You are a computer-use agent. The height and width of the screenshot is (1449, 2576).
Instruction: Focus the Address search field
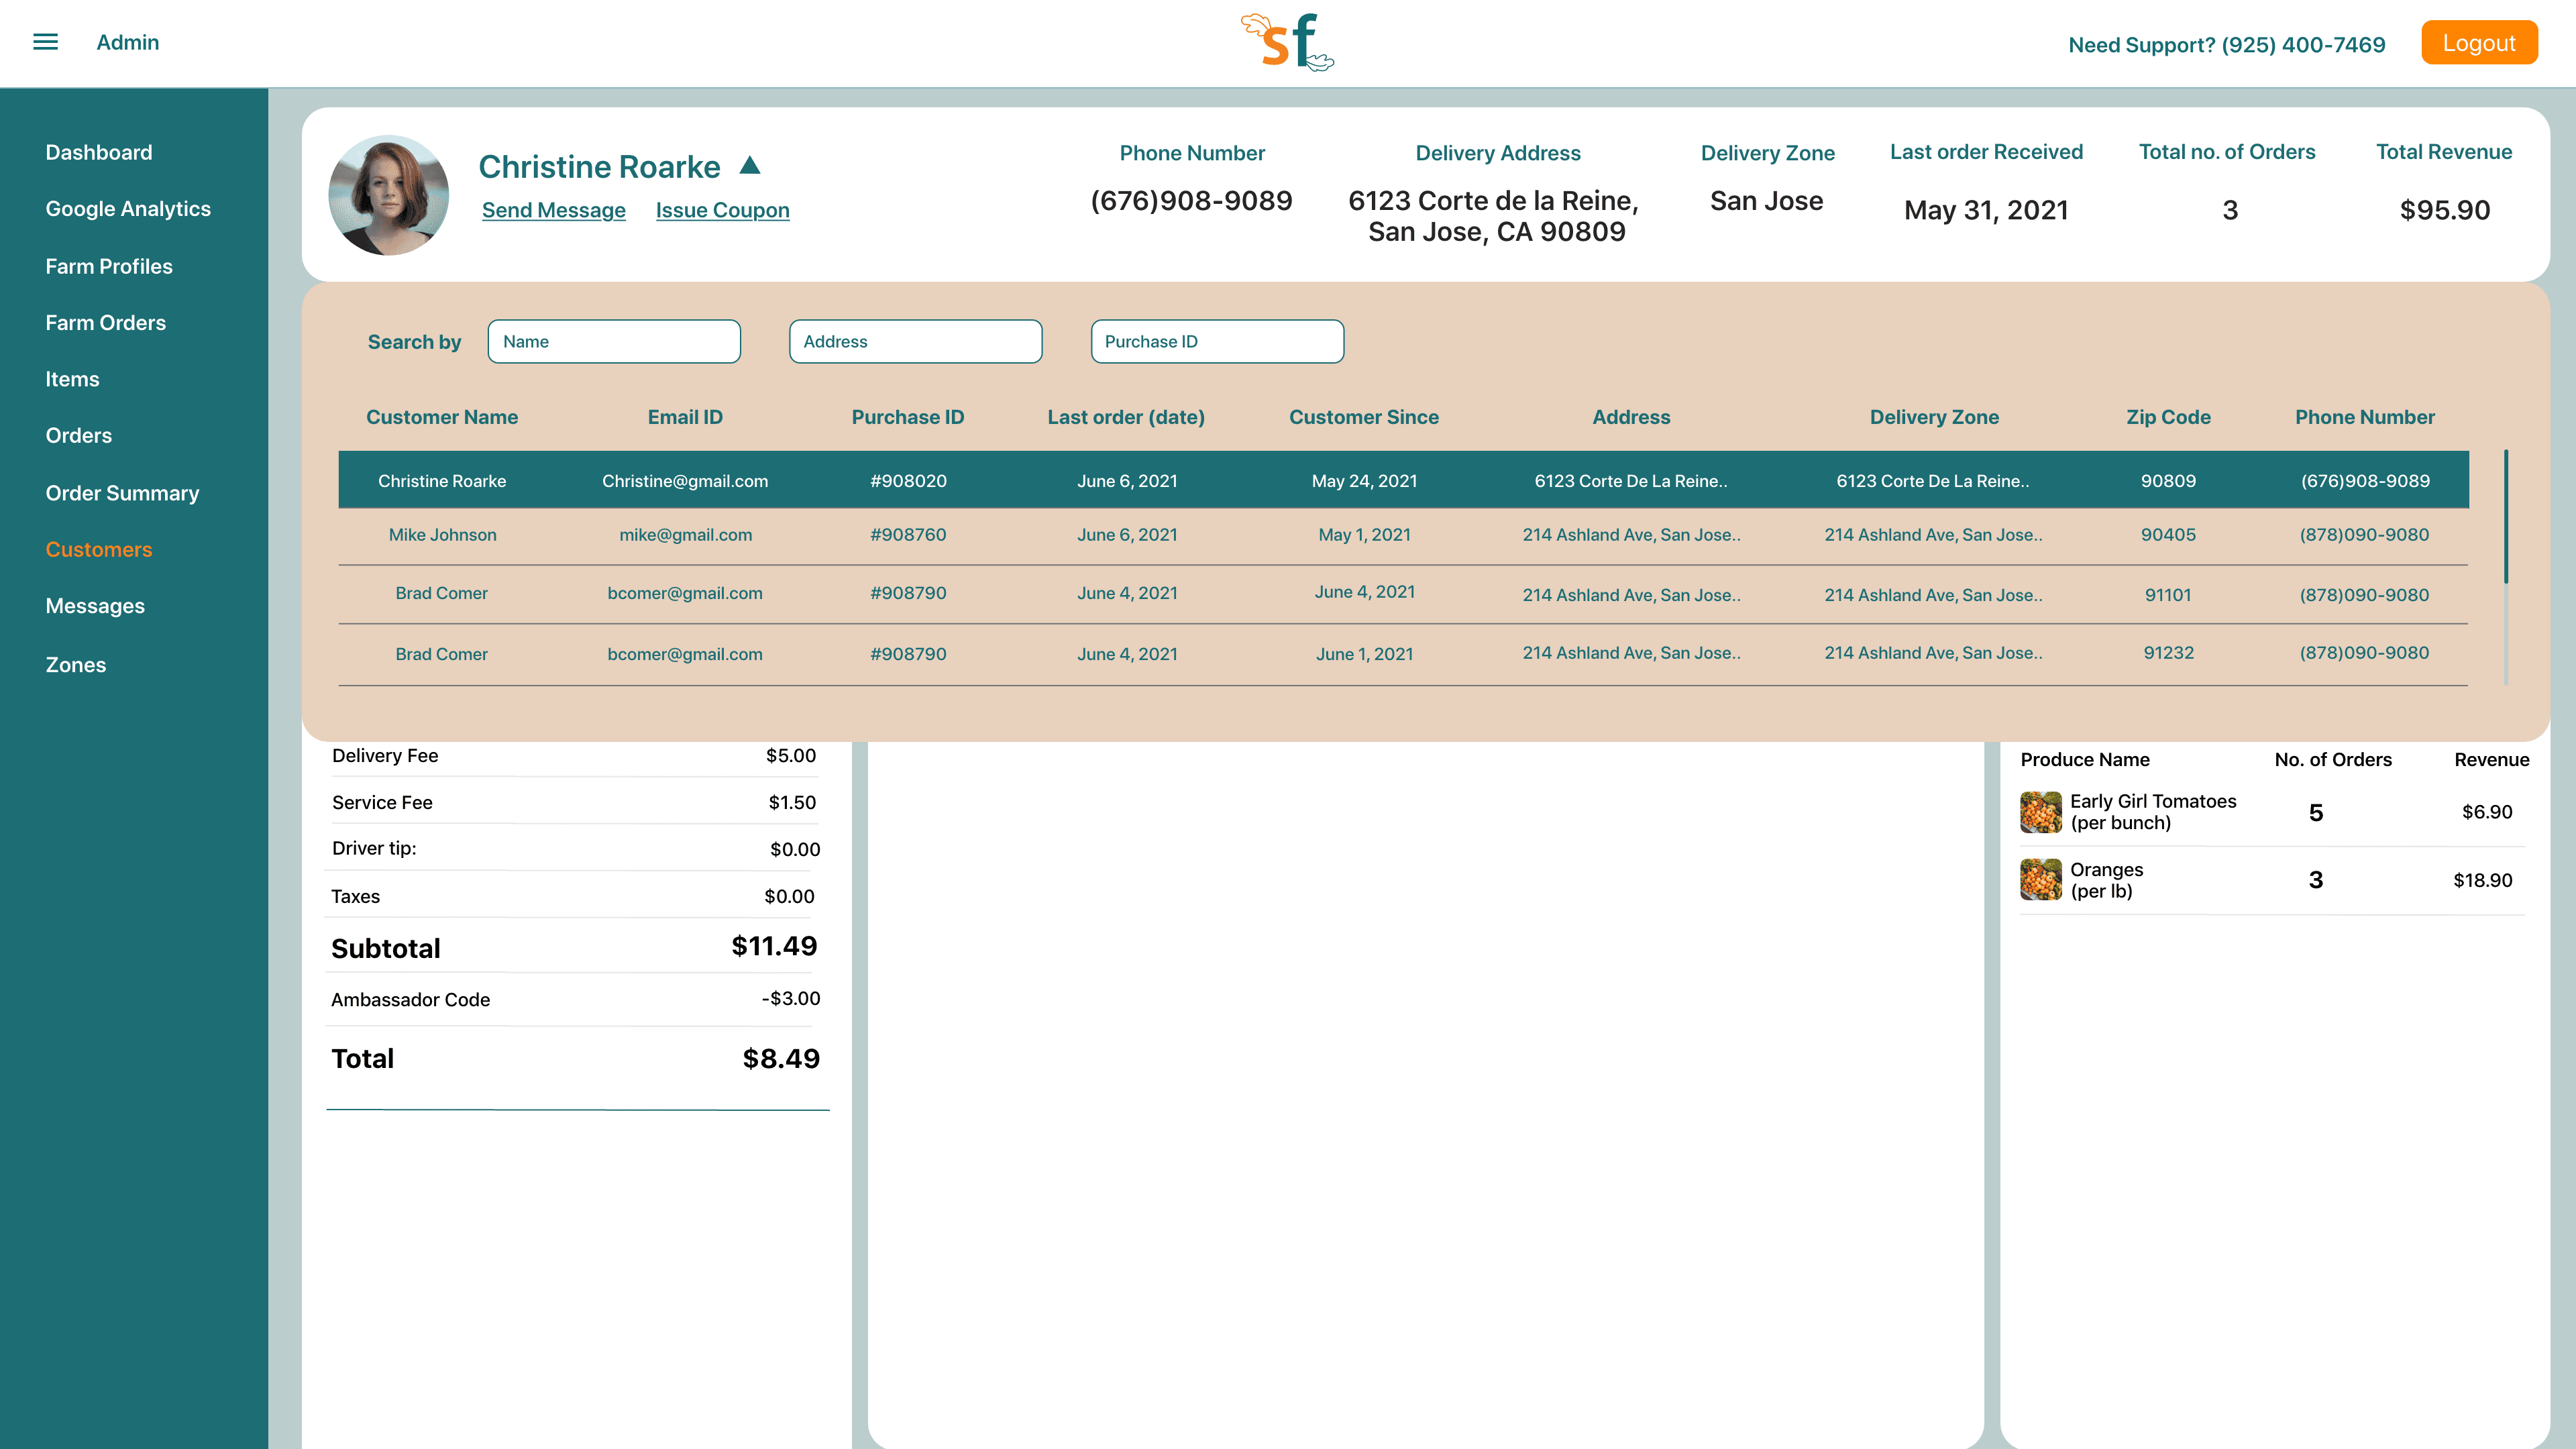915,341
